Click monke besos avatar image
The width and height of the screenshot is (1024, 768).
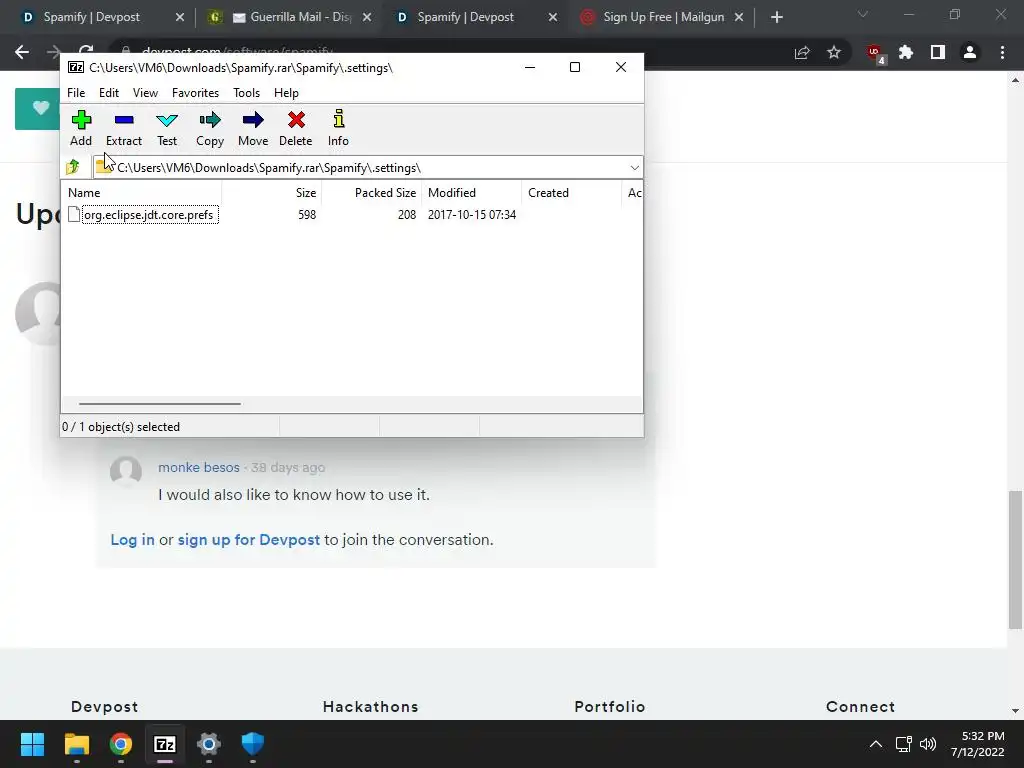click(x=126, y=471)
